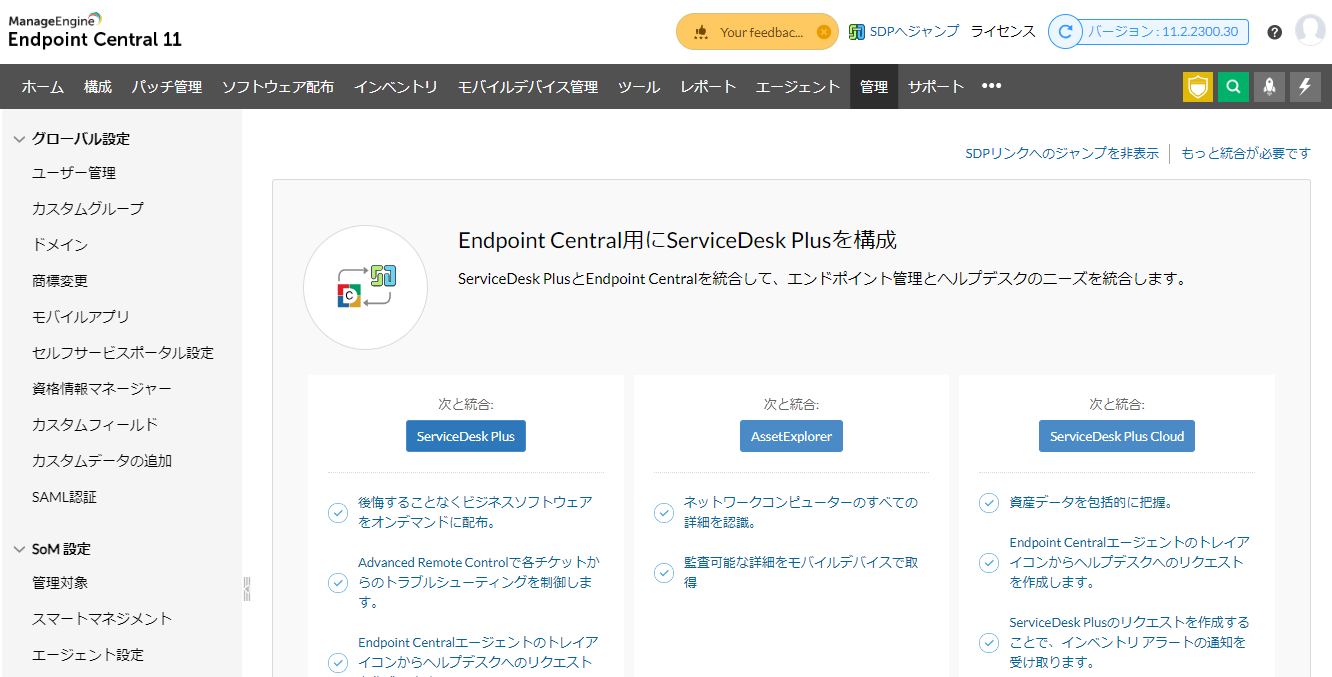Click the lightning bolt icon

(1305, 87)
